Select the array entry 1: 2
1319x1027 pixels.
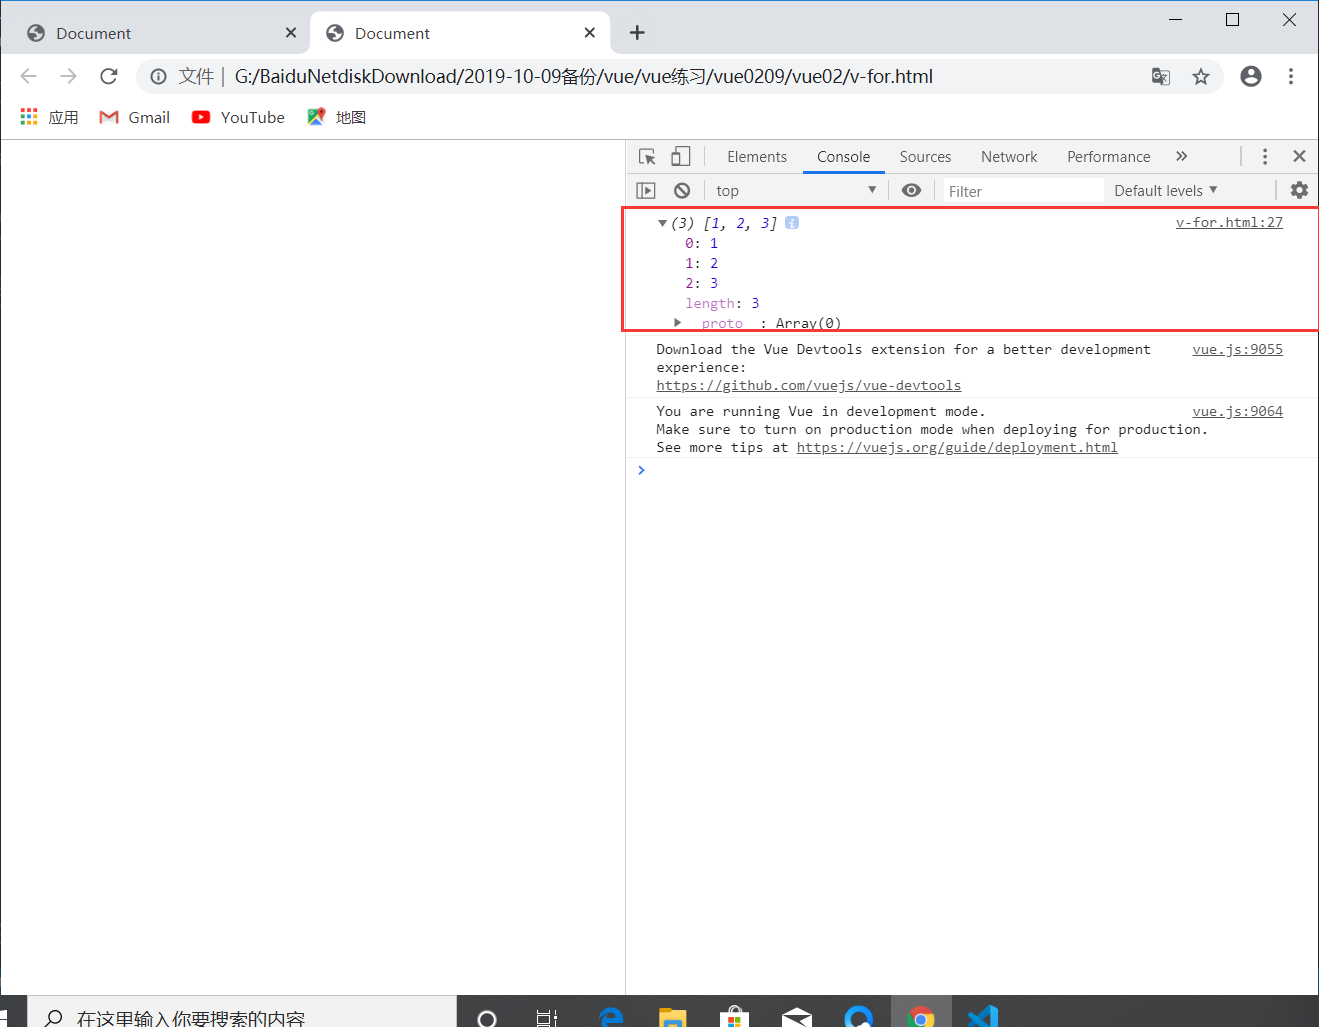(x=701, y=263)
